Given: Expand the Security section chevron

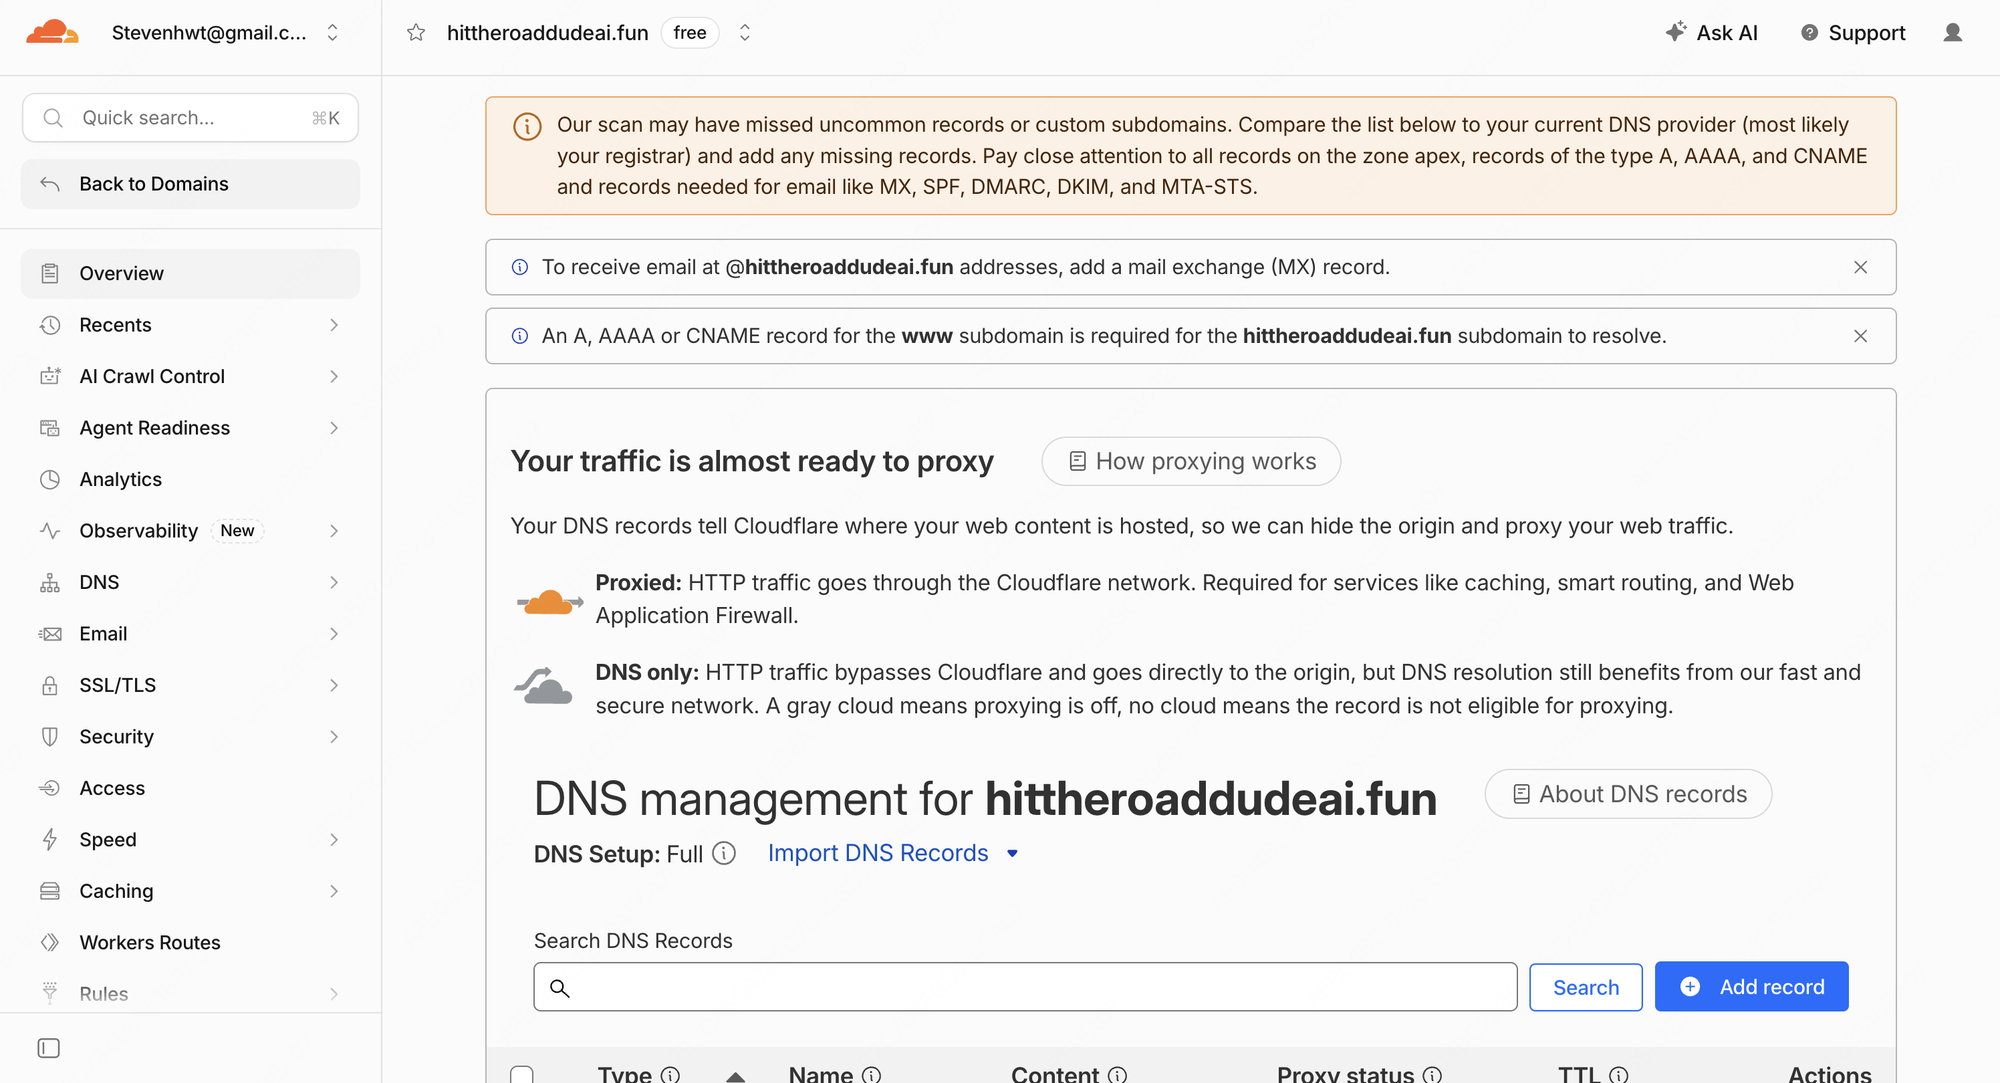Looking at the screenshot, I should [x=333, y=737].
